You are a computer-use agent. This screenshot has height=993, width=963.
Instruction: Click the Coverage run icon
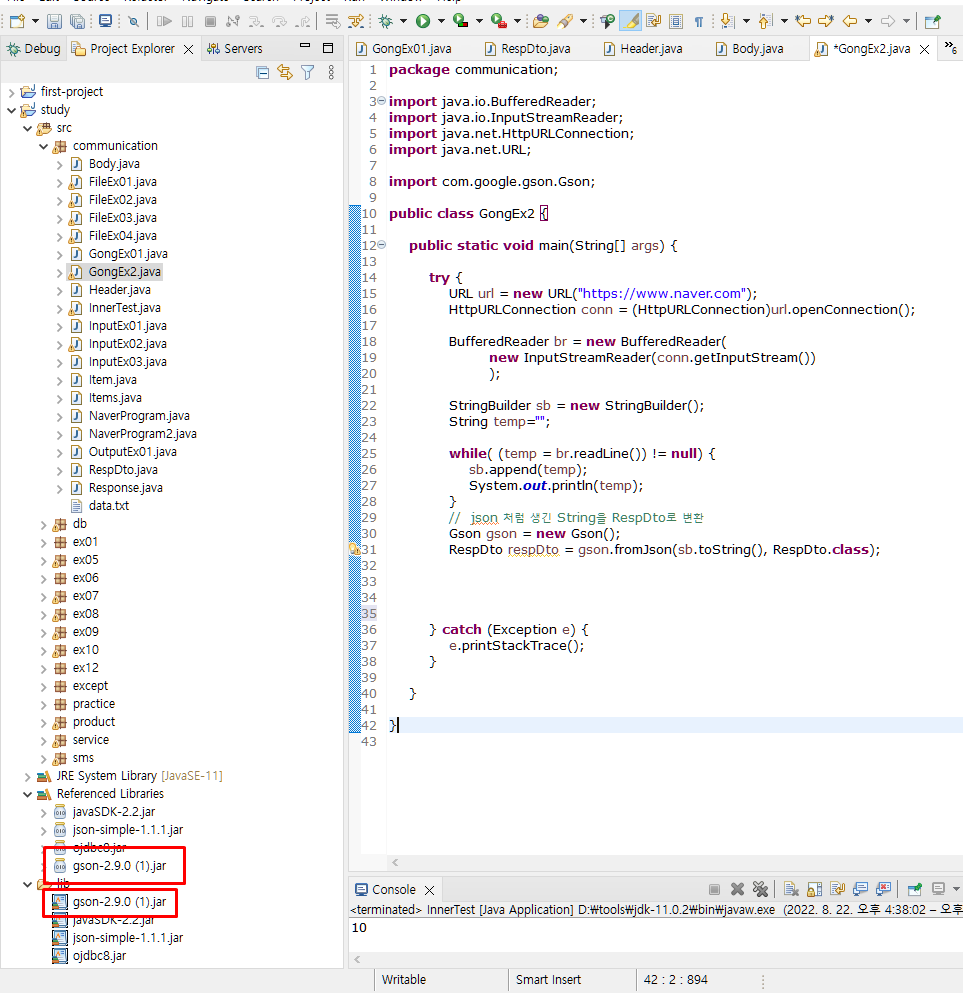pos(461,22)
